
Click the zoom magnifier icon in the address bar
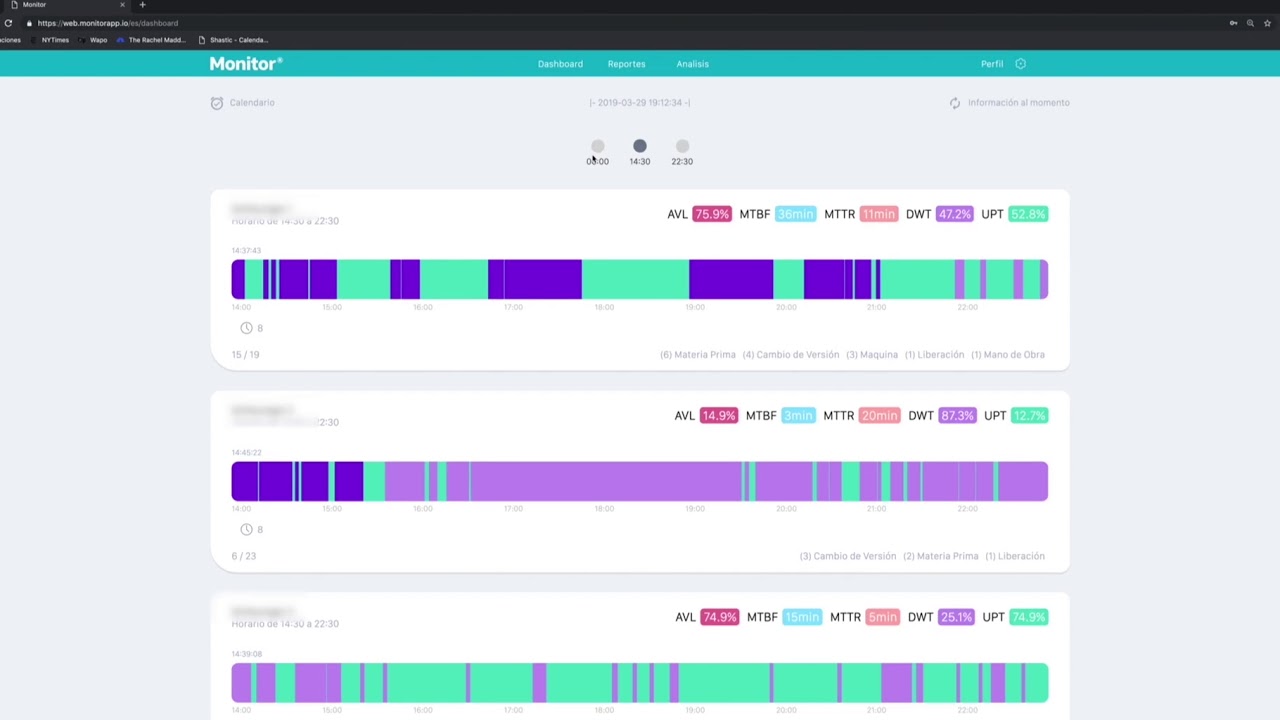(x=1250, y=23)
